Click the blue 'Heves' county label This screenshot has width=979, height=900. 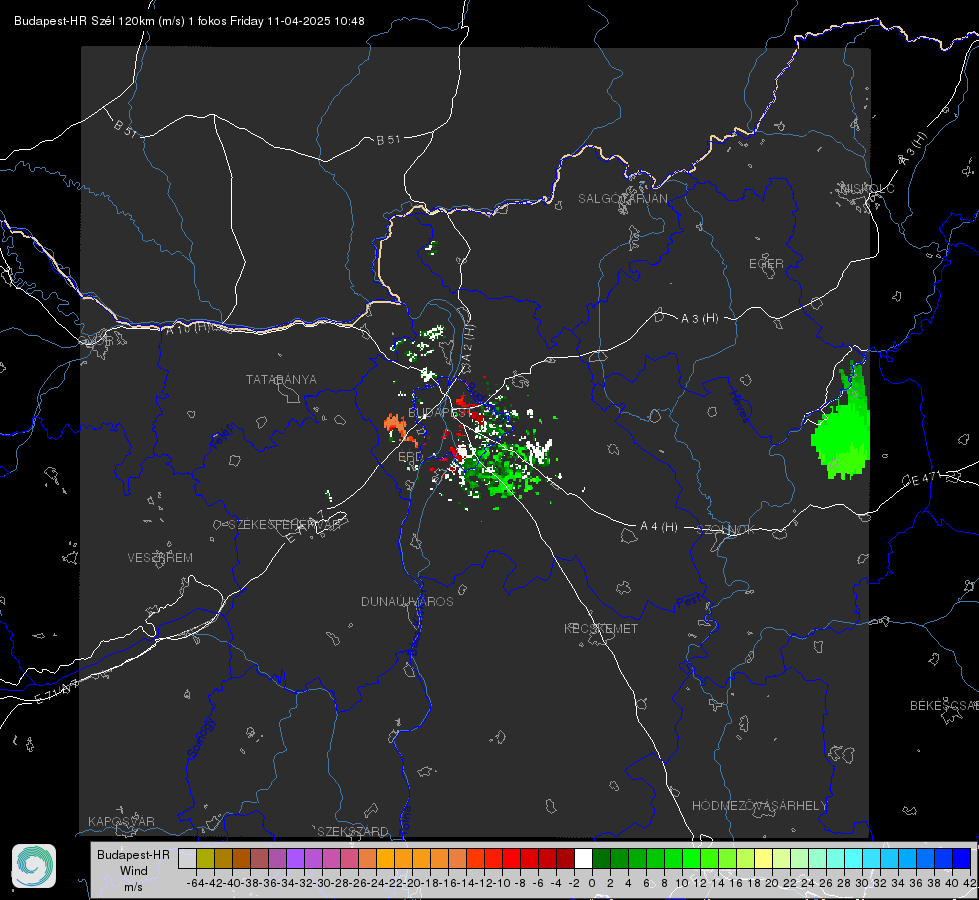(x=739, y=406)
